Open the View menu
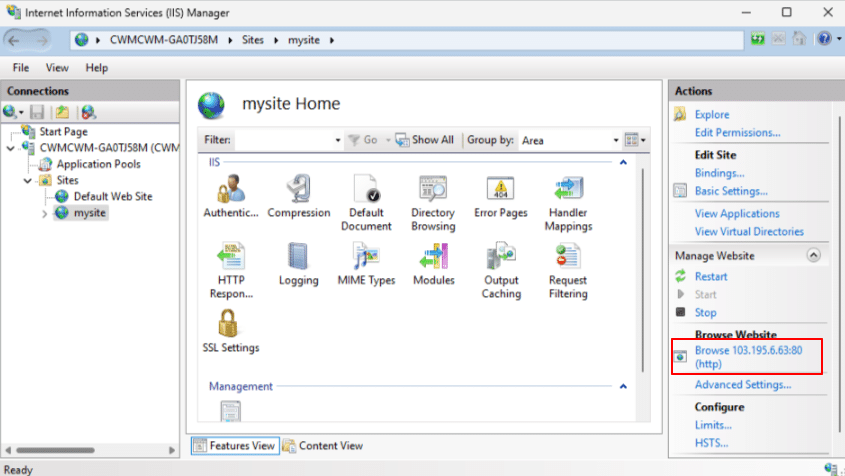 57,68
